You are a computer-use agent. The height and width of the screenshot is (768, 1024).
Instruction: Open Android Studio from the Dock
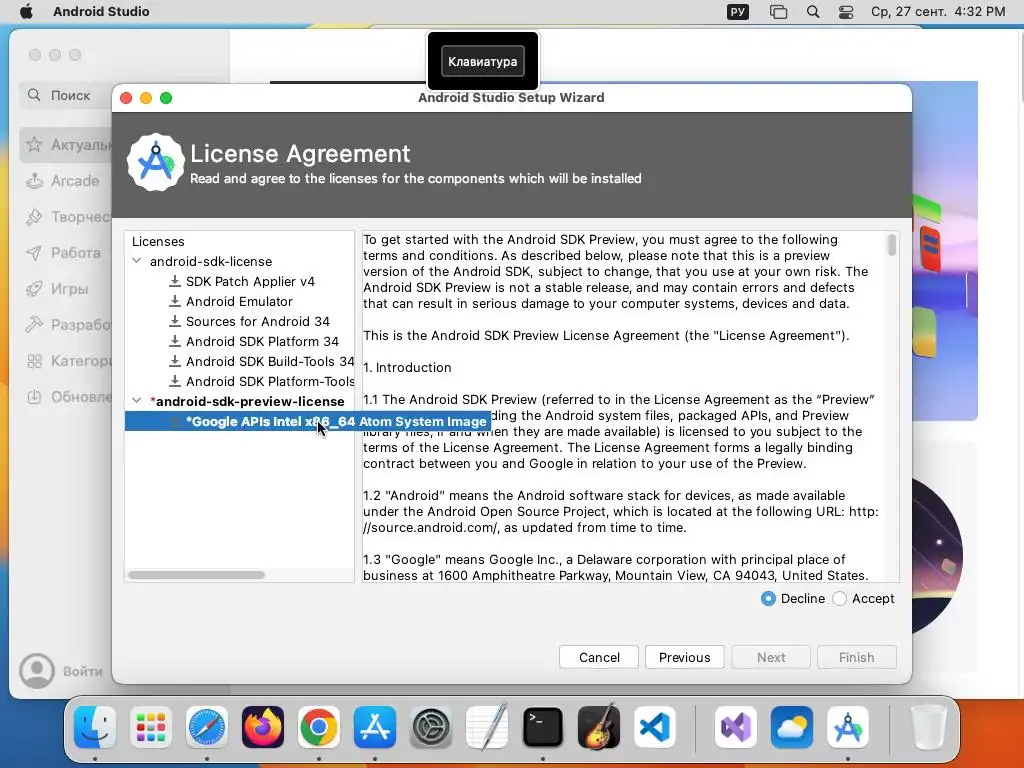(x=848, y=727)
